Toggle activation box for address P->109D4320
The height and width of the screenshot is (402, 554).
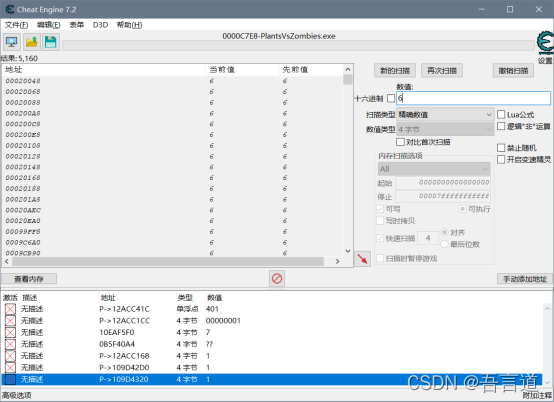point(10,379)
